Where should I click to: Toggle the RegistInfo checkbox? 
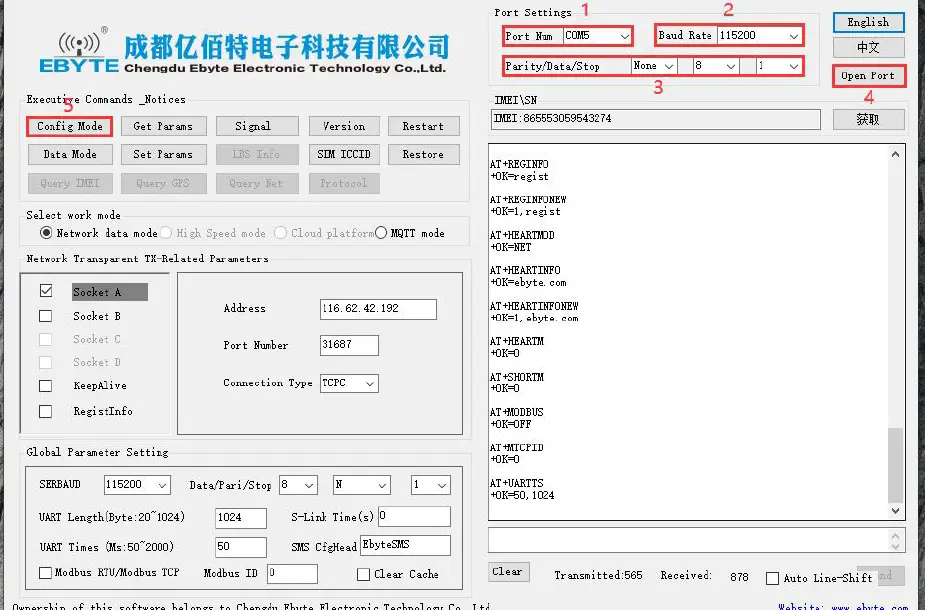pos(45,411)
